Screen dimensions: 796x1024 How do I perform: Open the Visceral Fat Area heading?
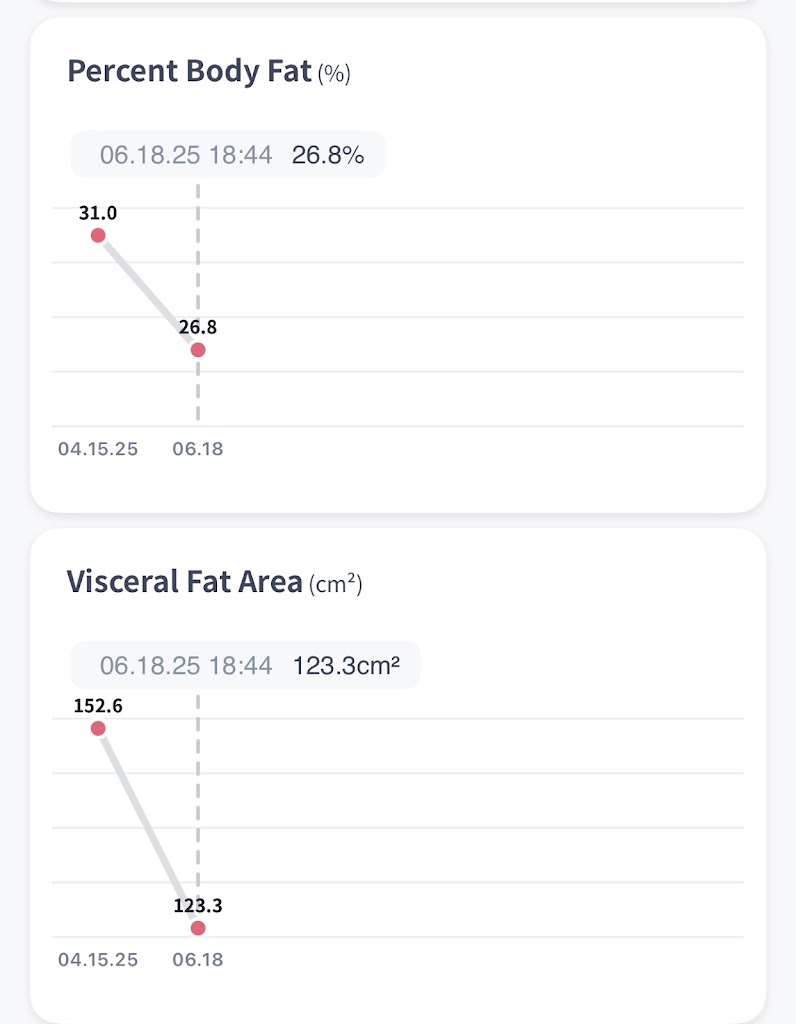pyautogui.click(x=184, y=582)
